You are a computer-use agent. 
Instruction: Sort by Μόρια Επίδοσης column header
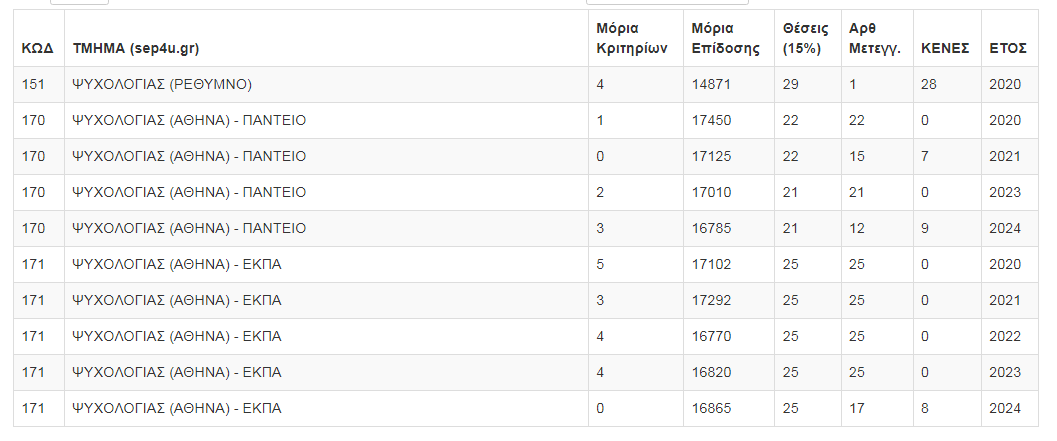coord(726,38)
